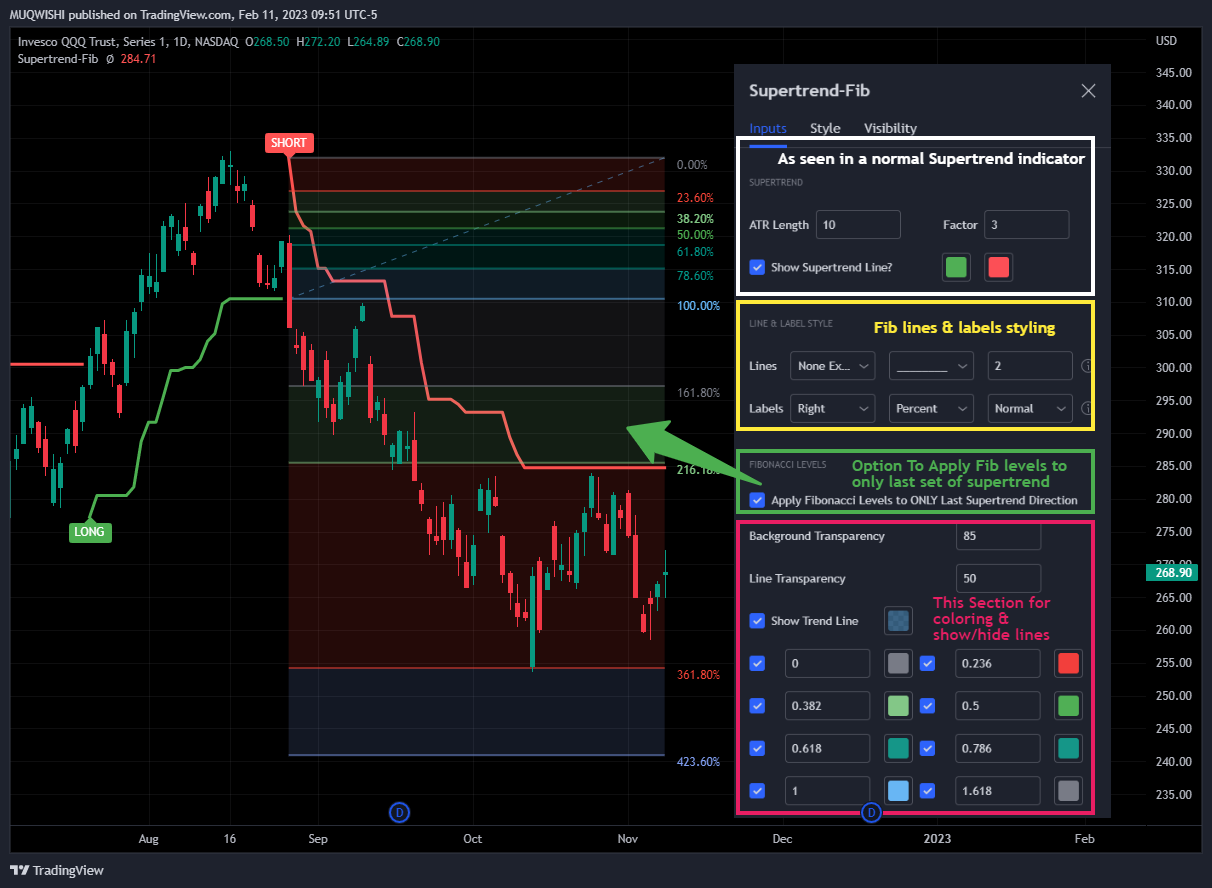Click the Line Transparency field showing 50
The height and width of the screenshot is (888, 1212).
click(x=998, y=578)
